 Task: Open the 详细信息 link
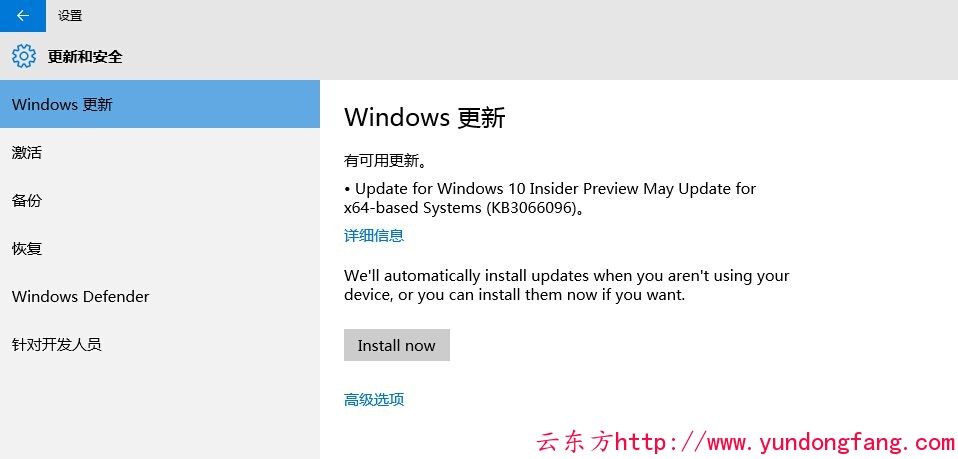374,235
